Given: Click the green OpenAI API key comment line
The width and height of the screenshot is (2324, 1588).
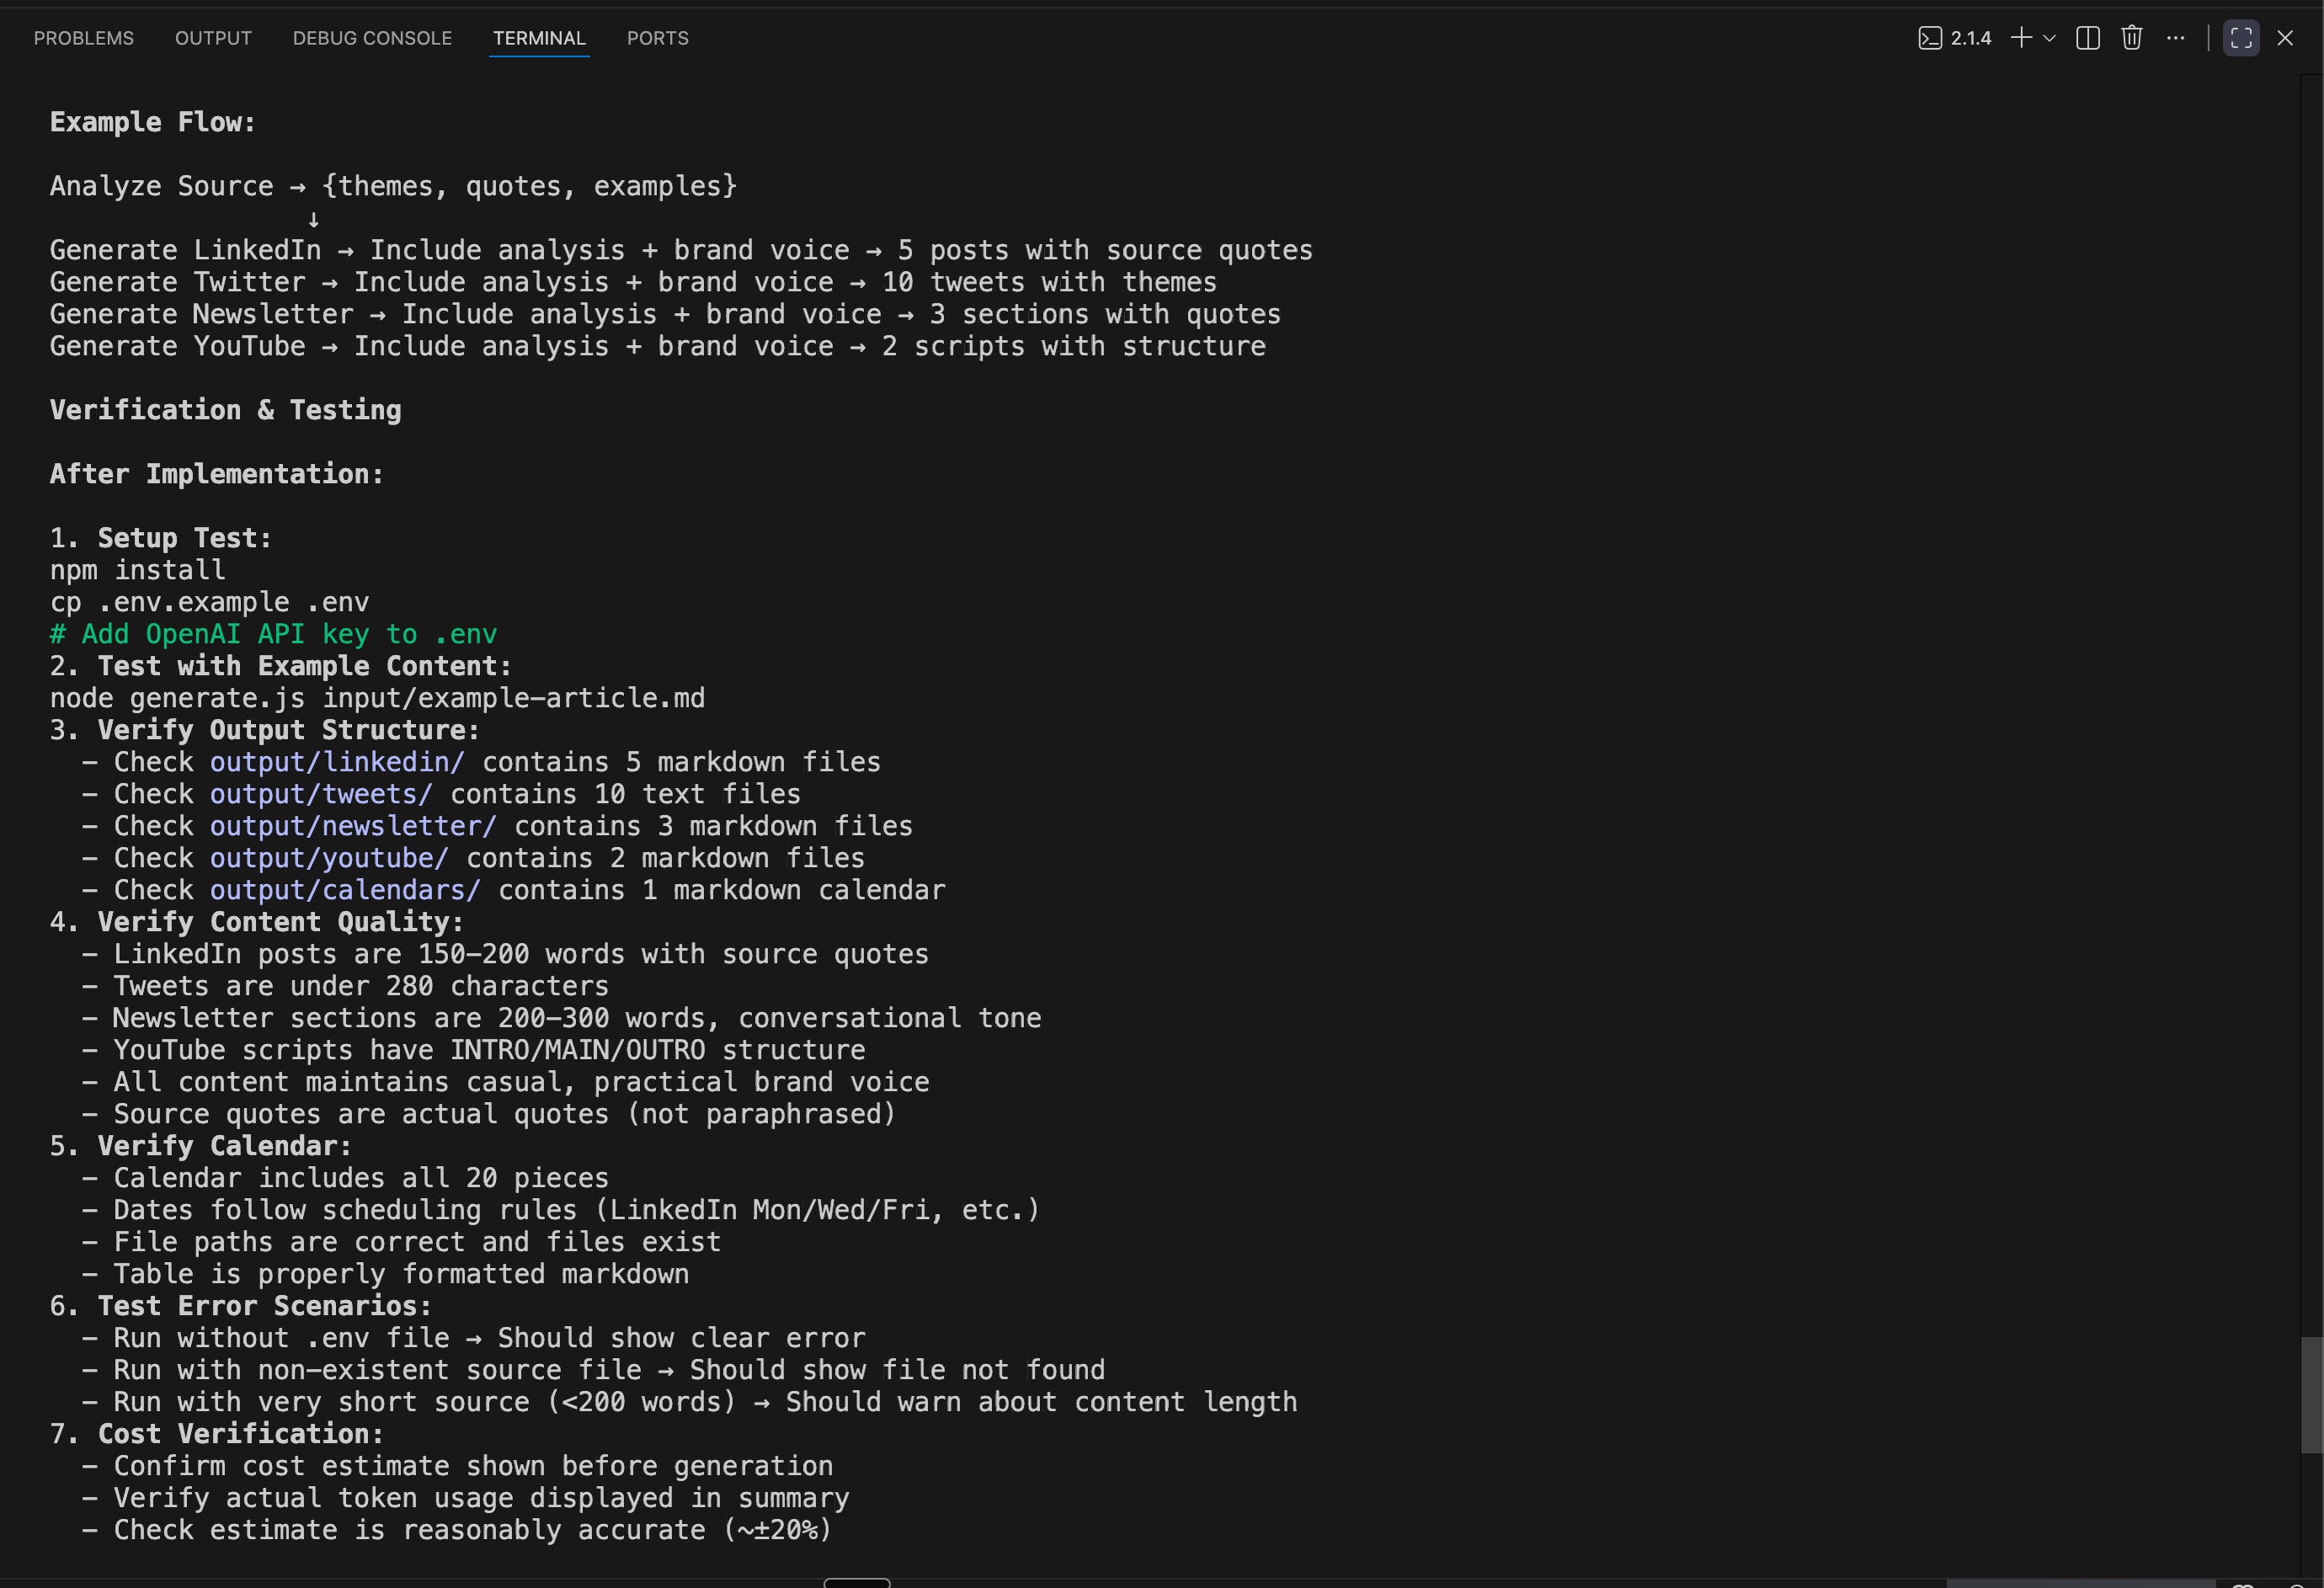Looking at the screenshot, I should pos(273,634).
